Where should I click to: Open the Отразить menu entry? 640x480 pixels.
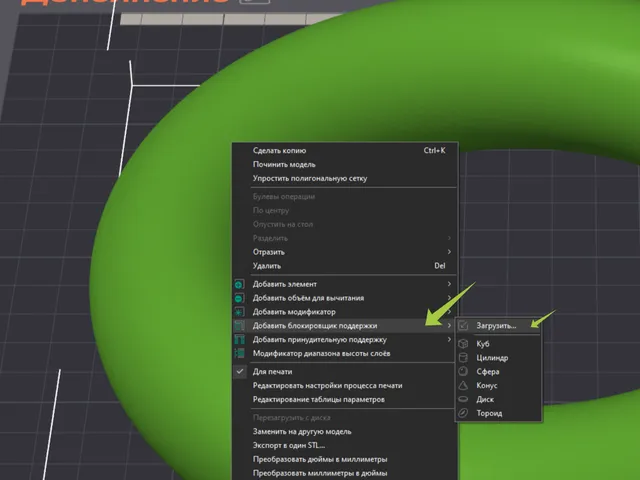(345, 252)
